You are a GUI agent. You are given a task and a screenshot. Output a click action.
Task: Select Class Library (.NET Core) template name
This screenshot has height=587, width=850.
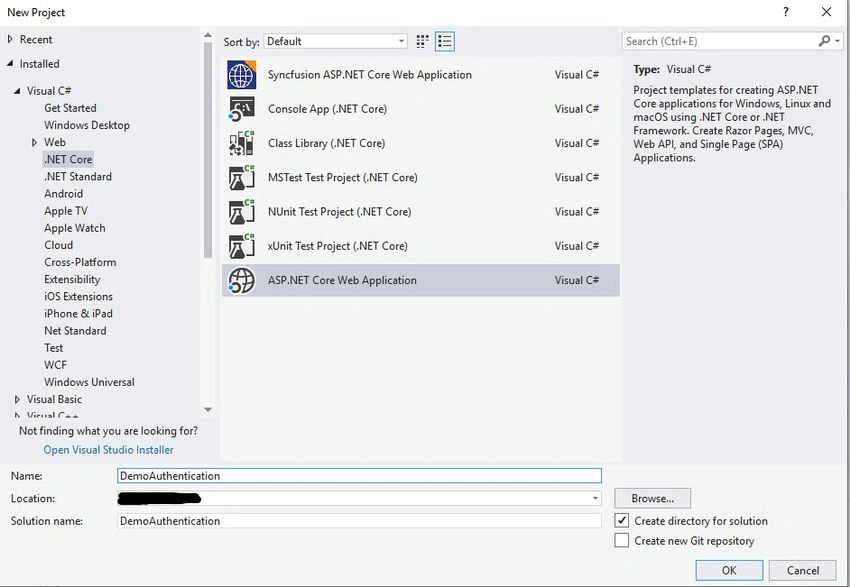point(326,143)
